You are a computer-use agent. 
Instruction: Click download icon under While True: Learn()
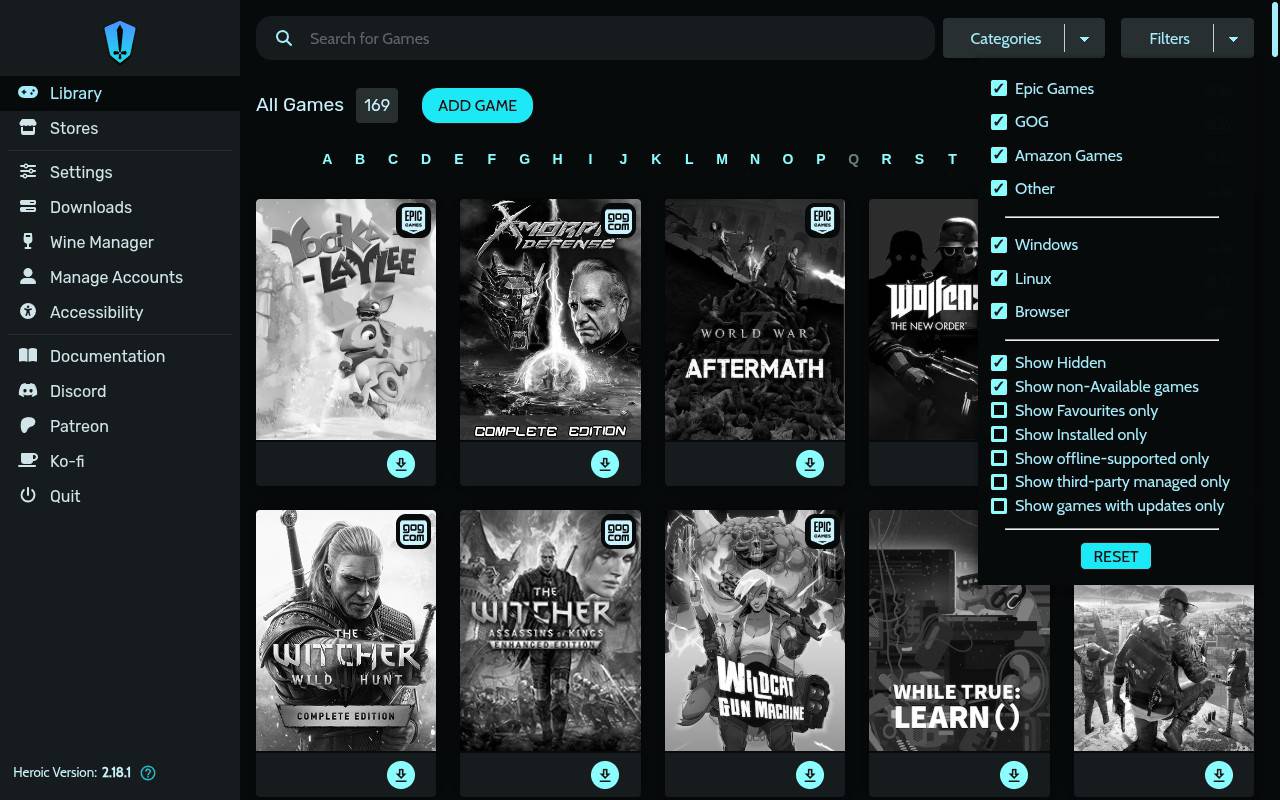[x=1014, y=775]
